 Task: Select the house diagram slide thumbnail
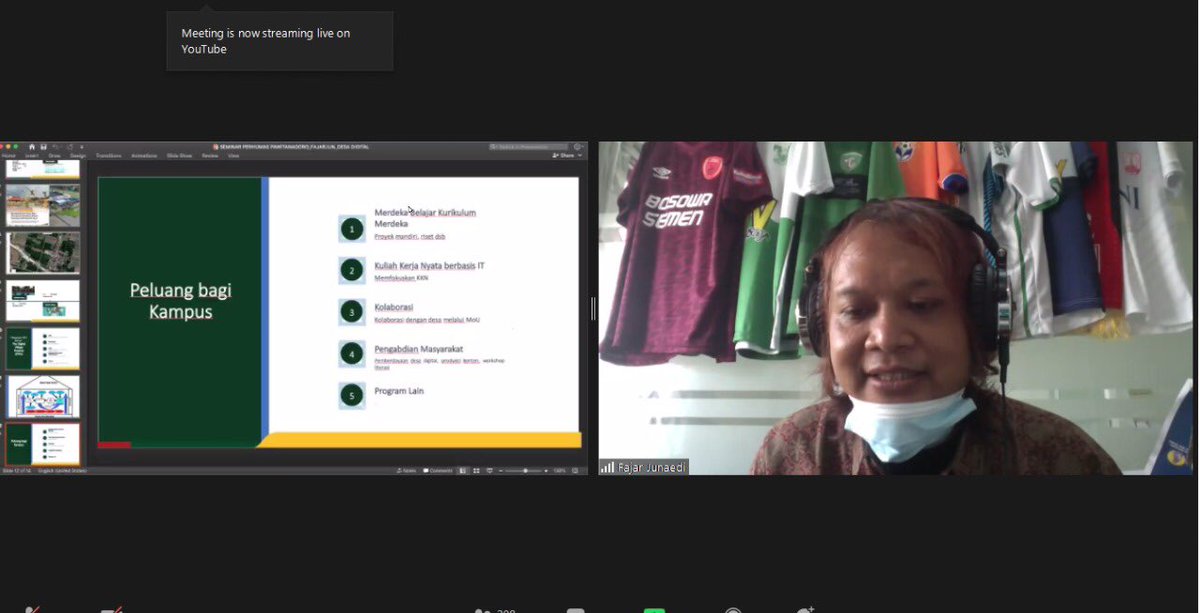(x=43, y=396)
